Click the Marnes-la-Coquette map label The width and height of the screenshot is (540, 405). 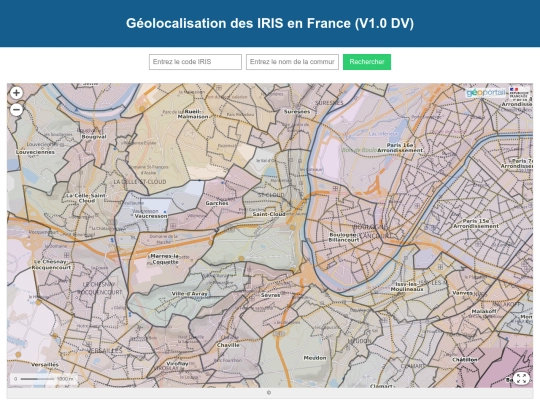coord(165,259)
